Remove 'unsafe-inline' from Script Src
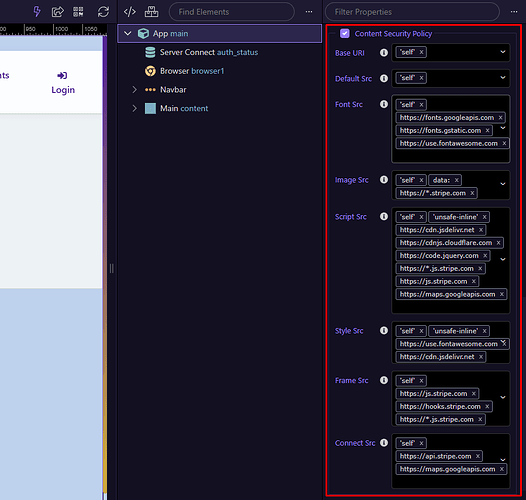This screenshot has height=500, width=526. pos(484,217)
